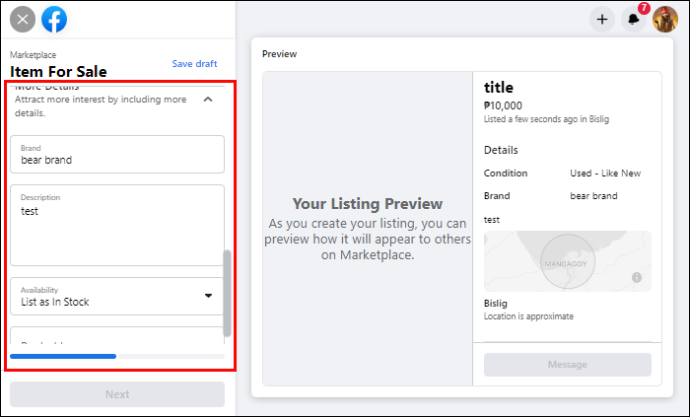
Task: Open the profile avatar menu
Action: point(665,19)
